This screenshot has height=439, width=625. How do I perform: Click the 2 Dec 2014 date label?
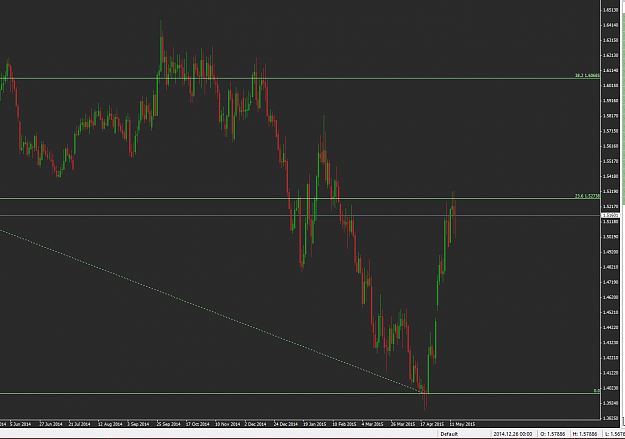pyautogui.click(x=255, y=424)
